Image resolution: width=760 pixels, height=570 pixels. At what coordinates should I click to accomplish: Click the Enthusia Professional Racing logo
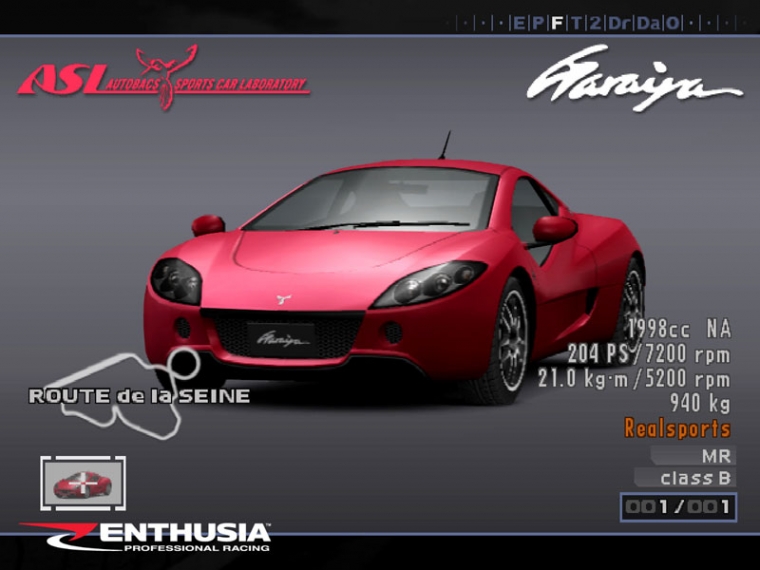[x=145, y=537]
